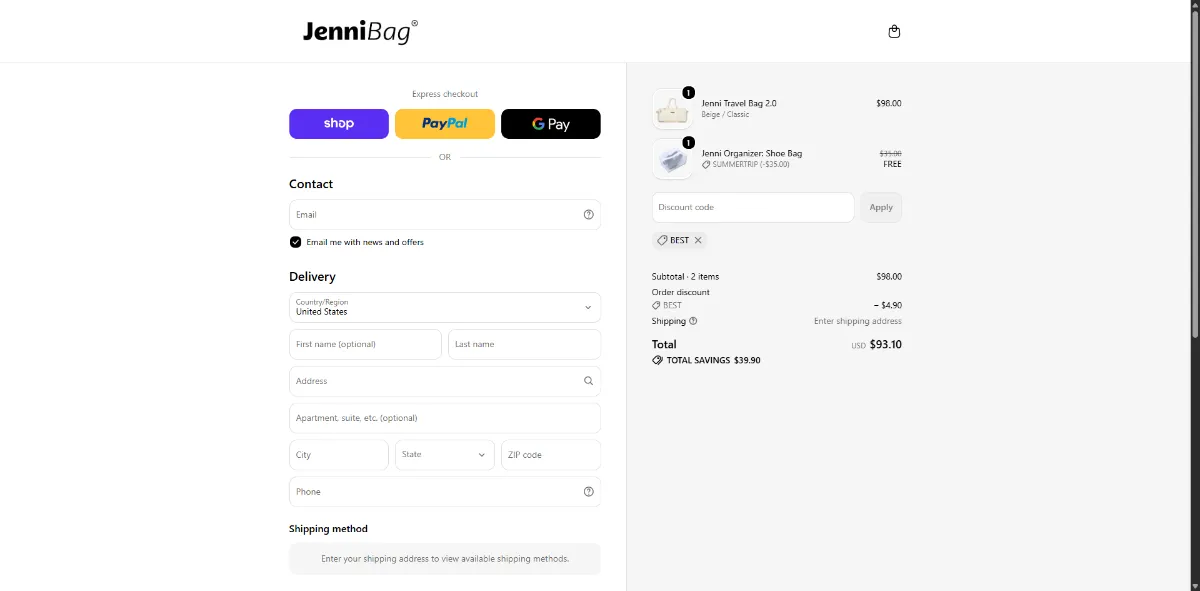The image size is (1200, 591).
Task: Choose PayPal express checkout
Action: click(445, 124)
